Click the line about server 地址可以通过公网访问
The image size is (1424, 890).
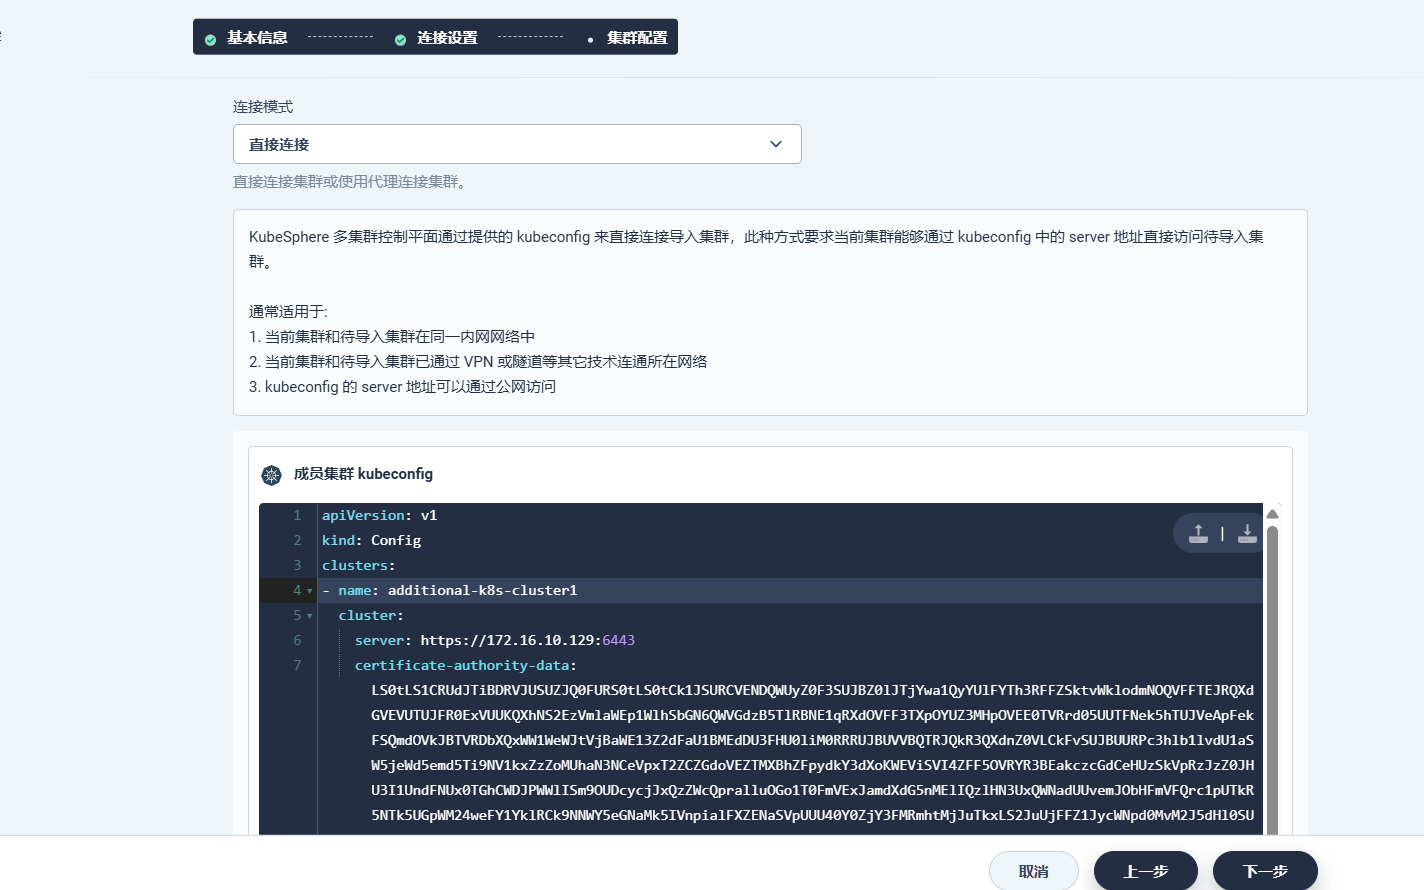[x=402, y=387]
